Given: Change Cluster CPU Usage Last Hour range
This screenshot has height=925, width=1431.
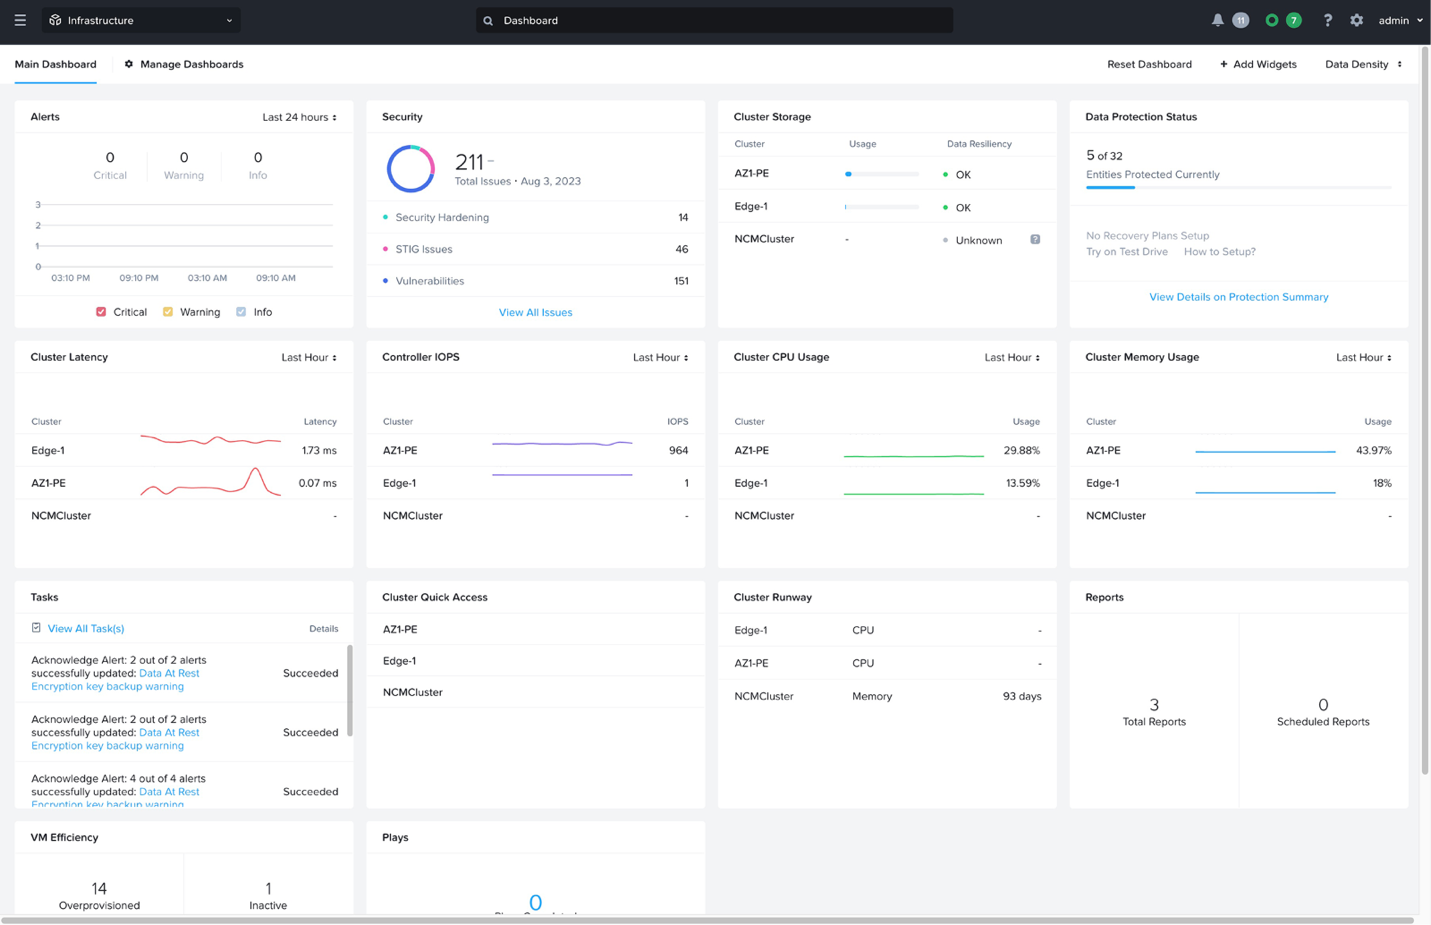Looking at the screenshot, I should point(1012,357).
